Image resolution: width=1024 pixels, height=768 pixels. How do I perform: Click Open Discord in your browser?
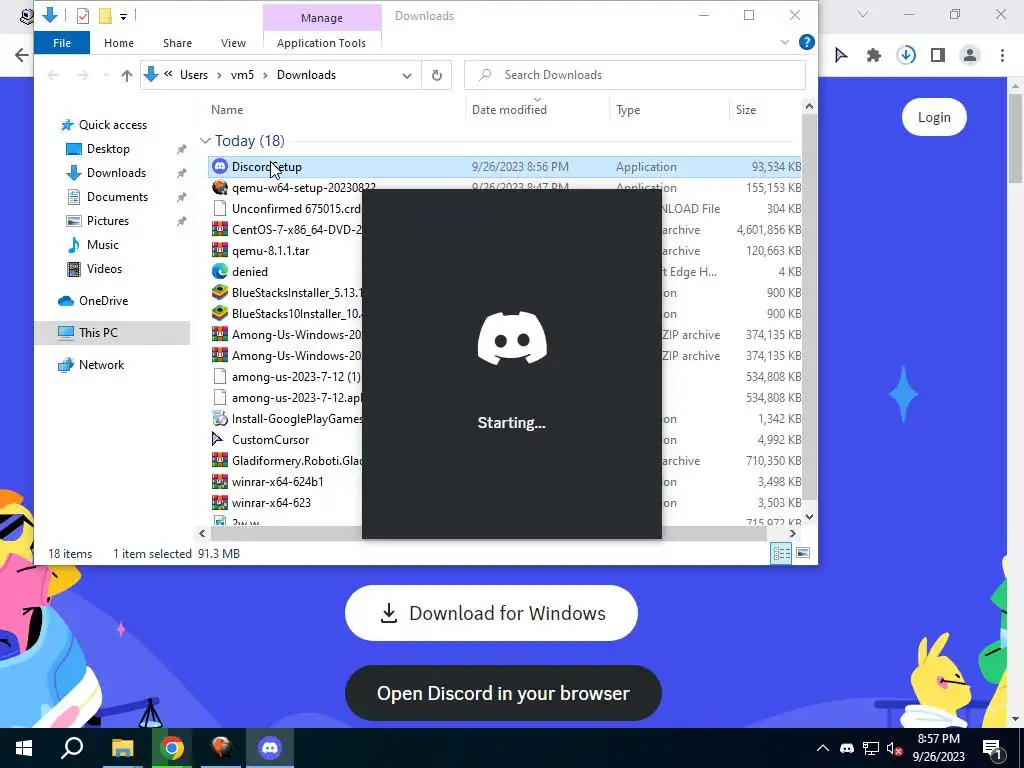503,693
